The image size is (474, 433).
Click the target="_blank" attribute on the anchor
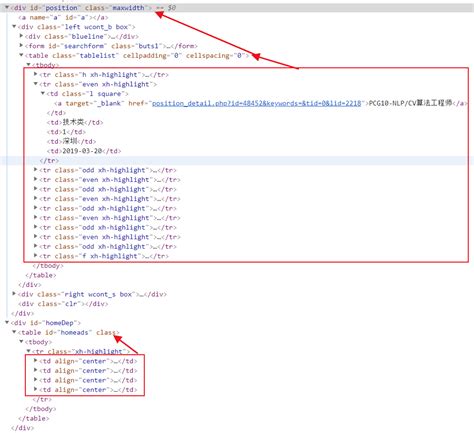pyautogui.click(x=95, y=103)
